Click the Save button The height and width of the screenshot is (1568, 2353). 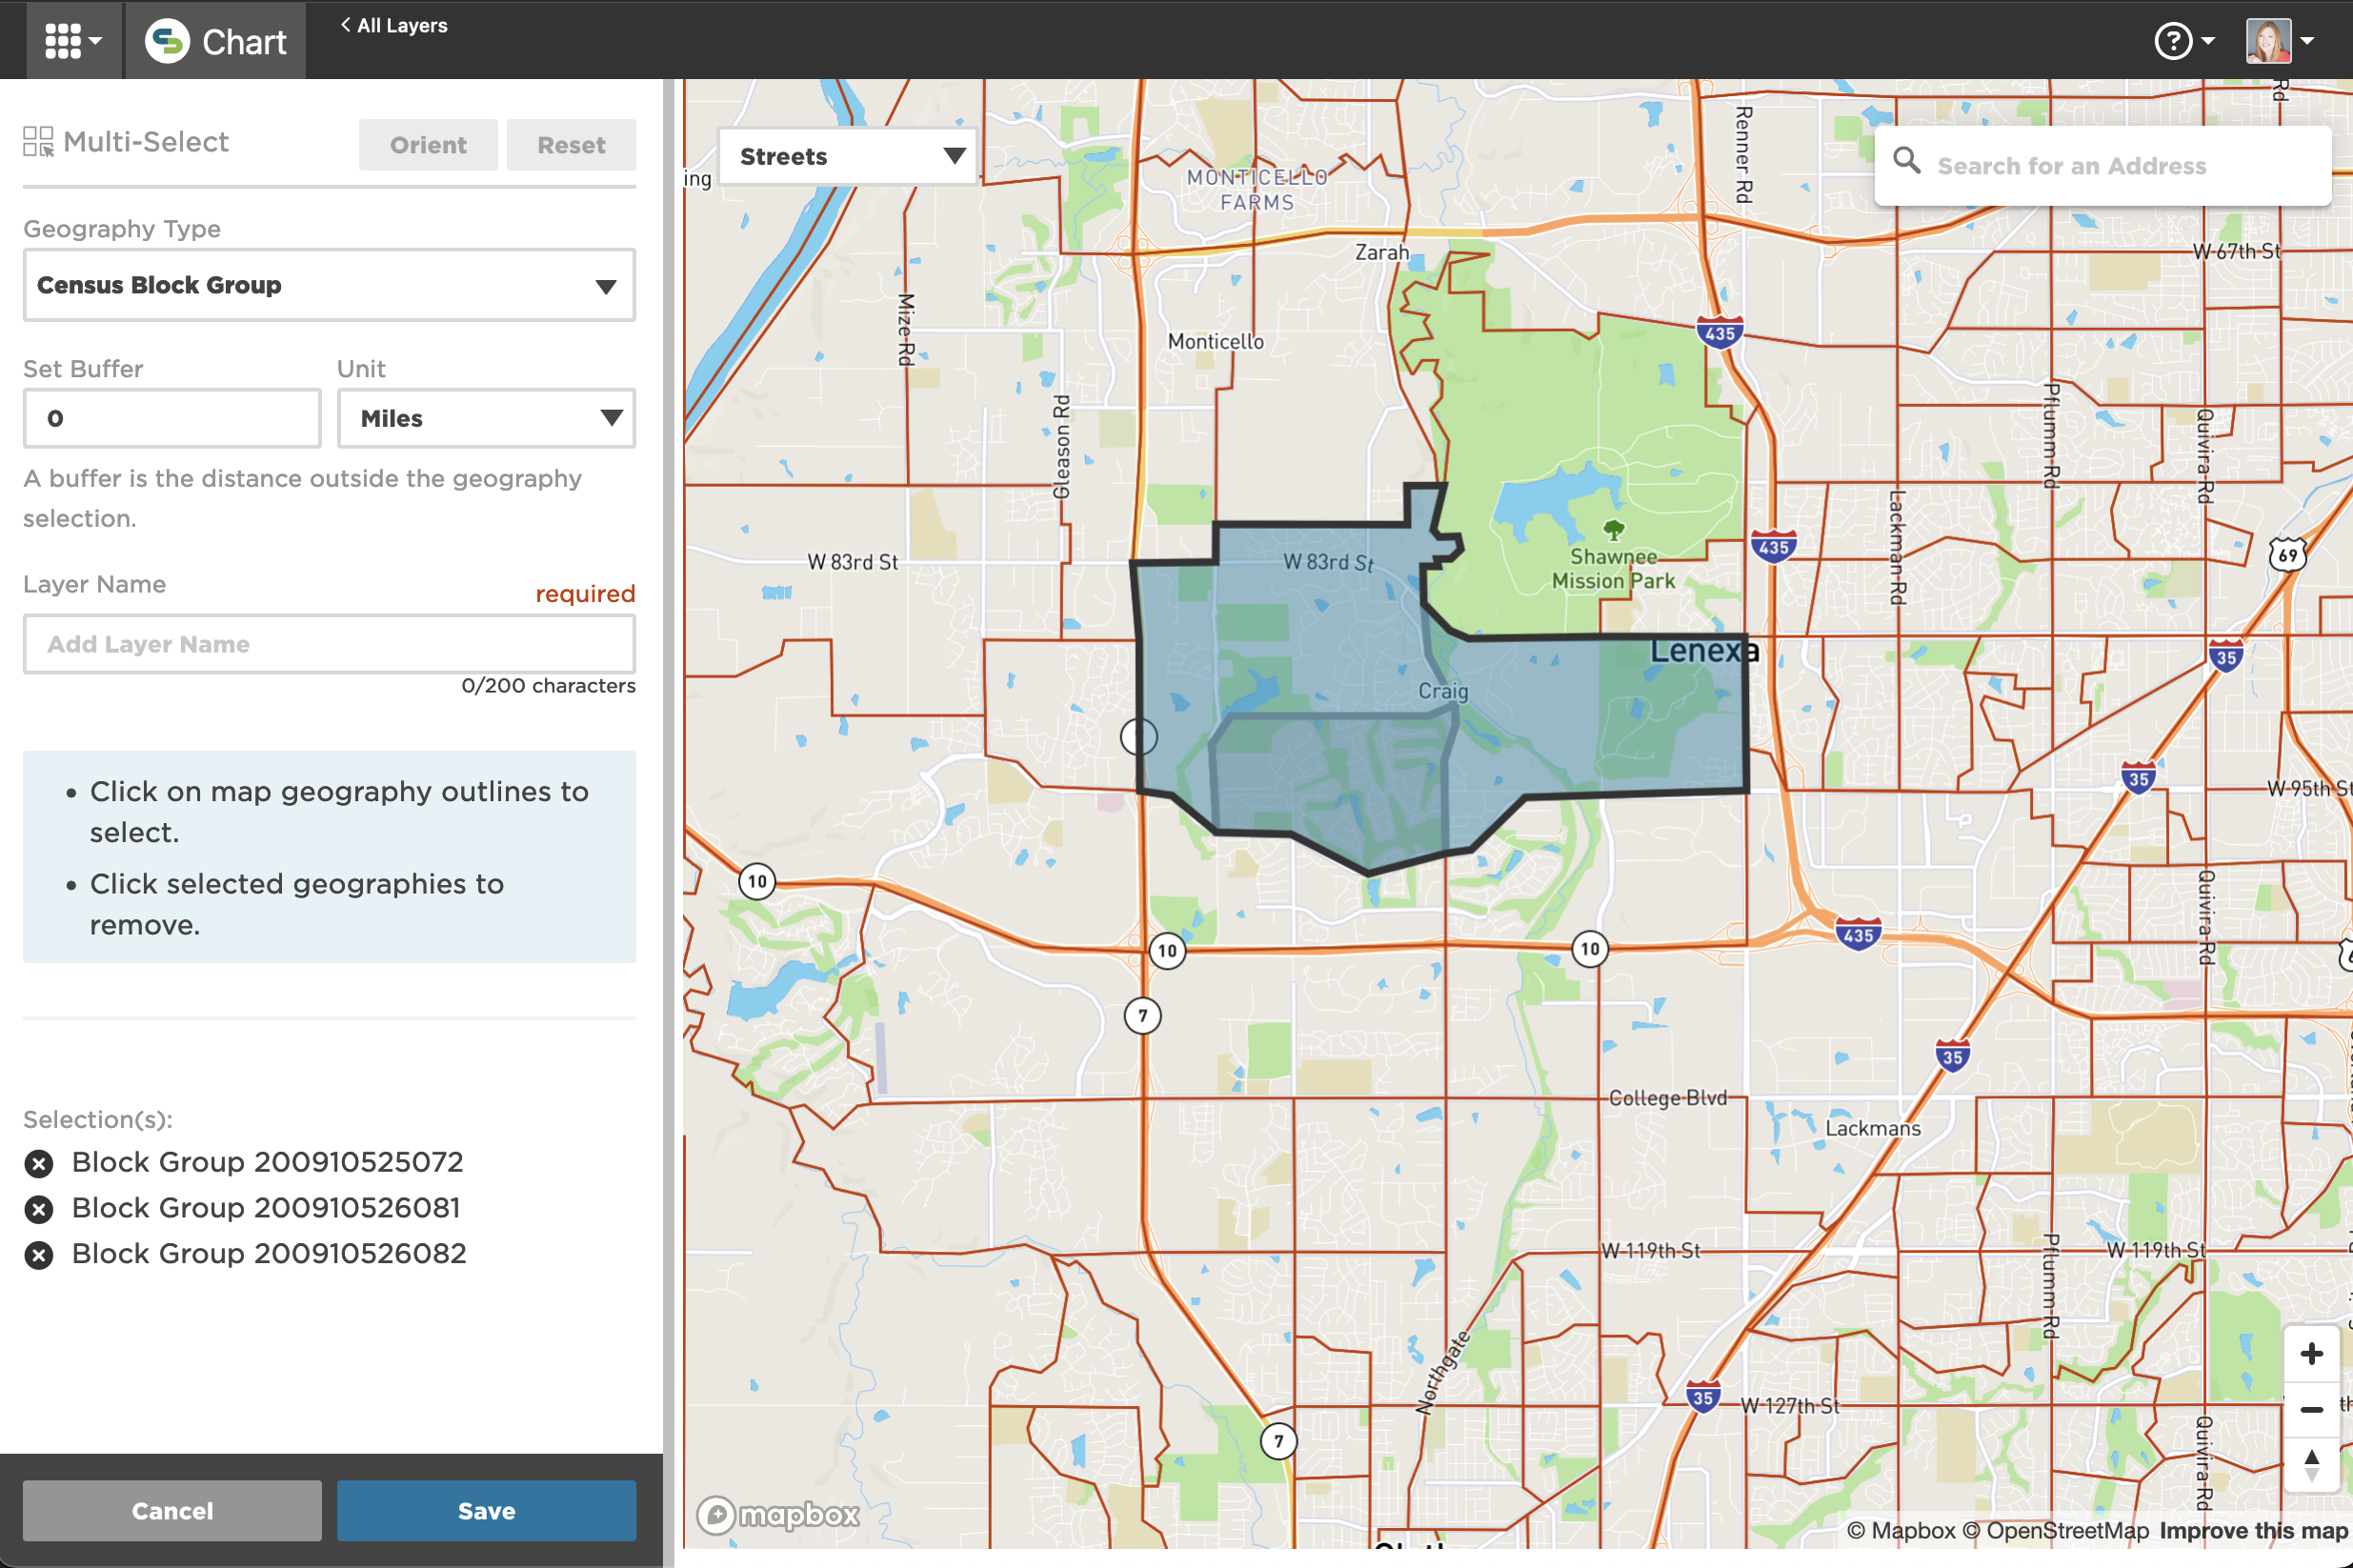[486, 1510]
